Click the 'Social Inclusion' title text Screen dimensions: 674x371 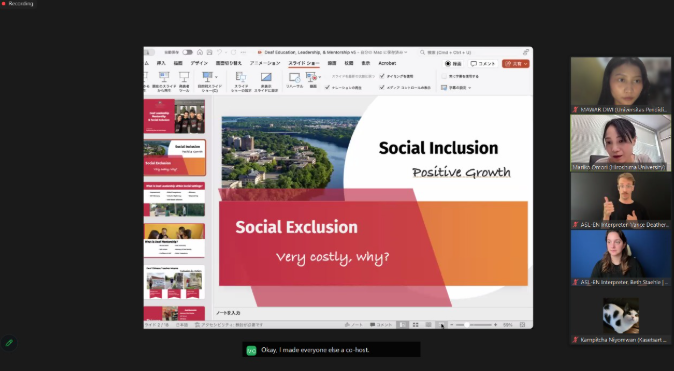[438, 148]
